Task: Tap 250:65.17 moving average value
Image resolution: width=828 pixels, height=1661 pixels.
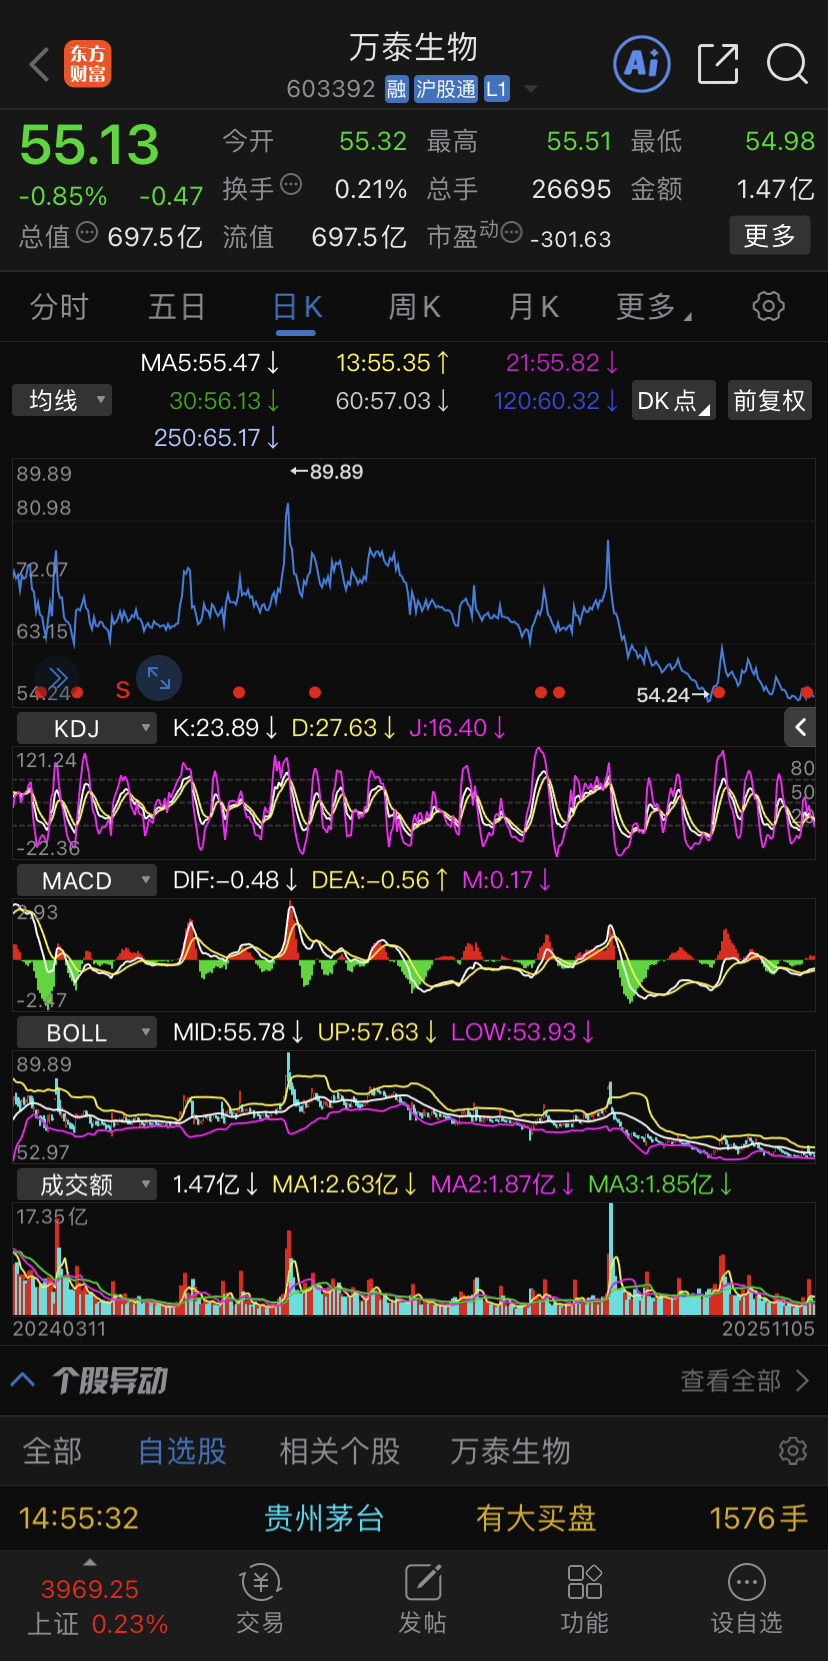Action: point(217,438)
